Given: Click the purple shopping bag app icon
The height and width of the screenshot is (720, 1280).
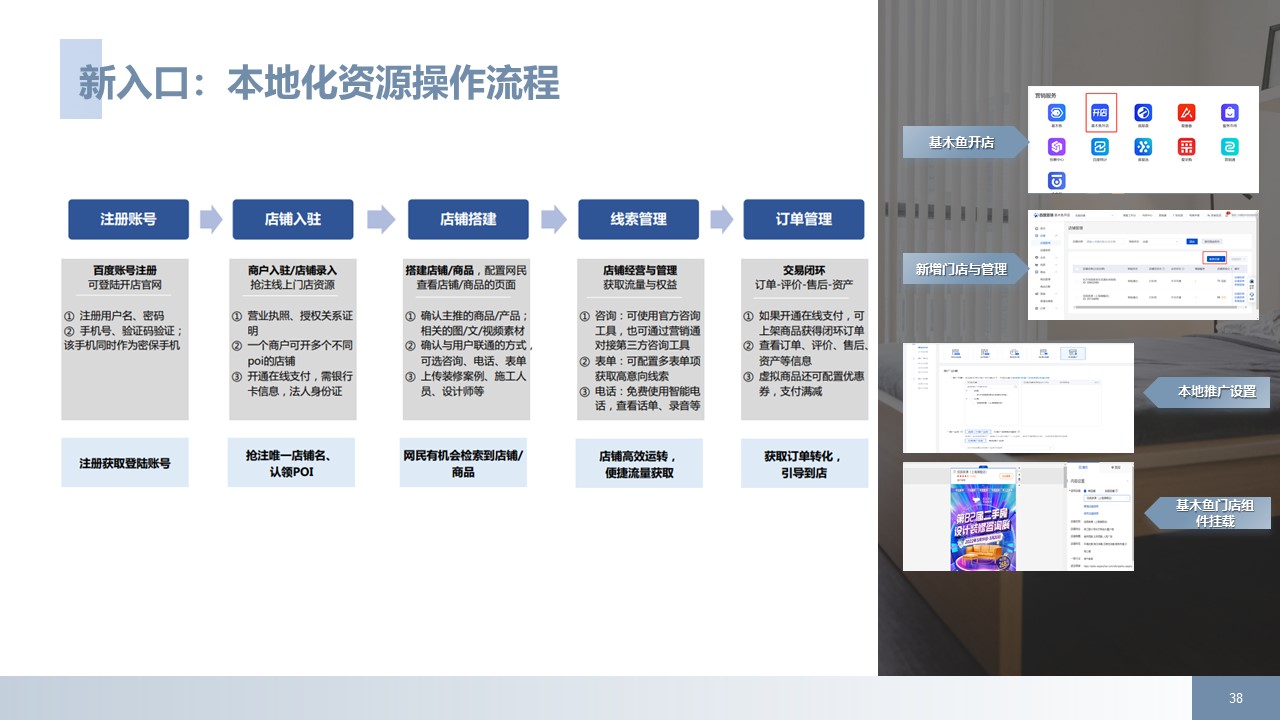Looking at the screenshot, I should click(x=1230, y=113).
